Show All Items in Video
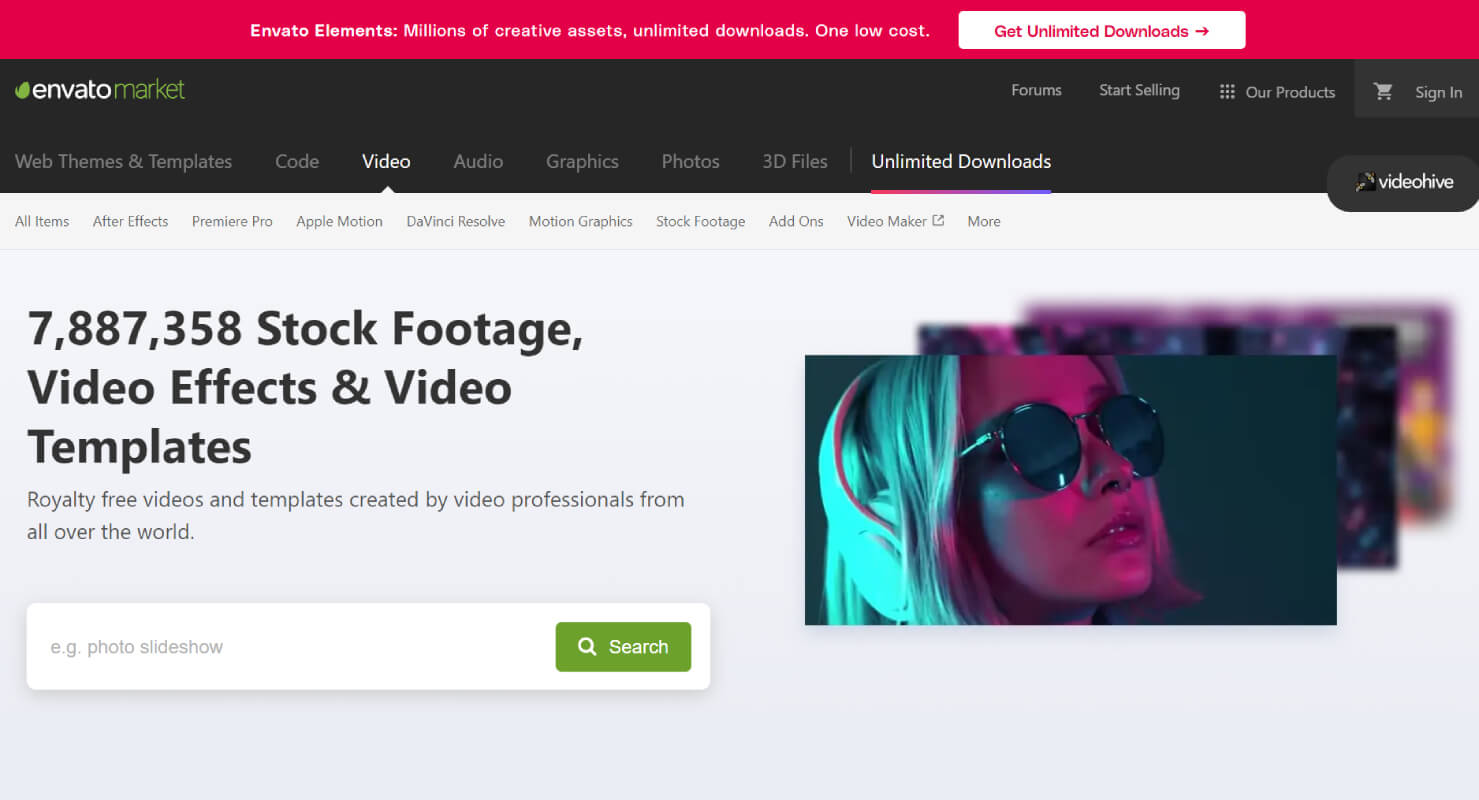Viewport: 1479px width, 800px height. [42, 221]
